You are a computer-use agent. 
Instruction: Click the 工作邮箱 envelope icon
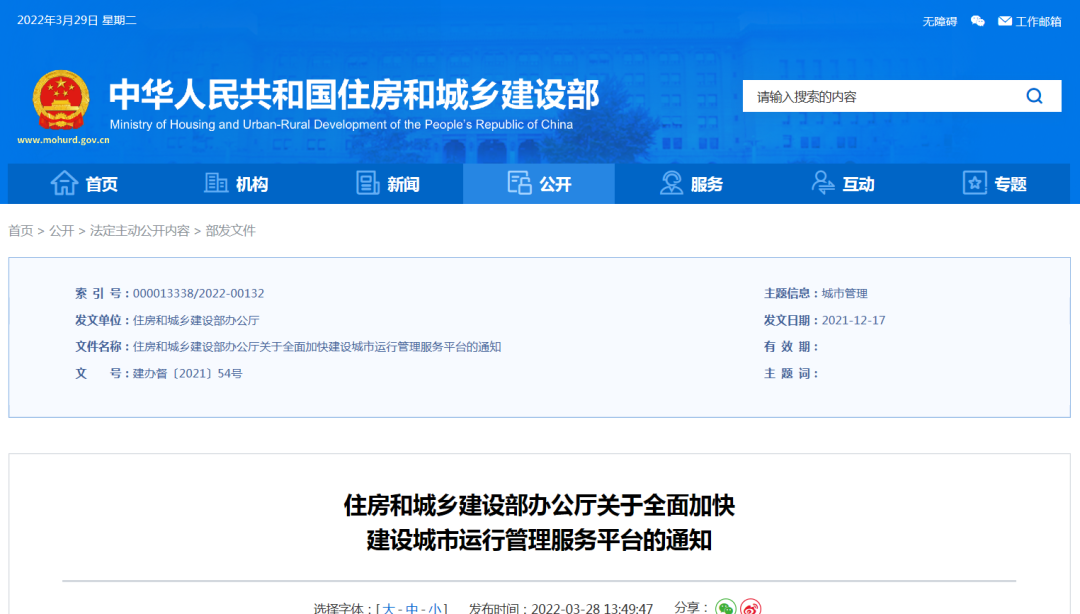[x=1004, y=20]
